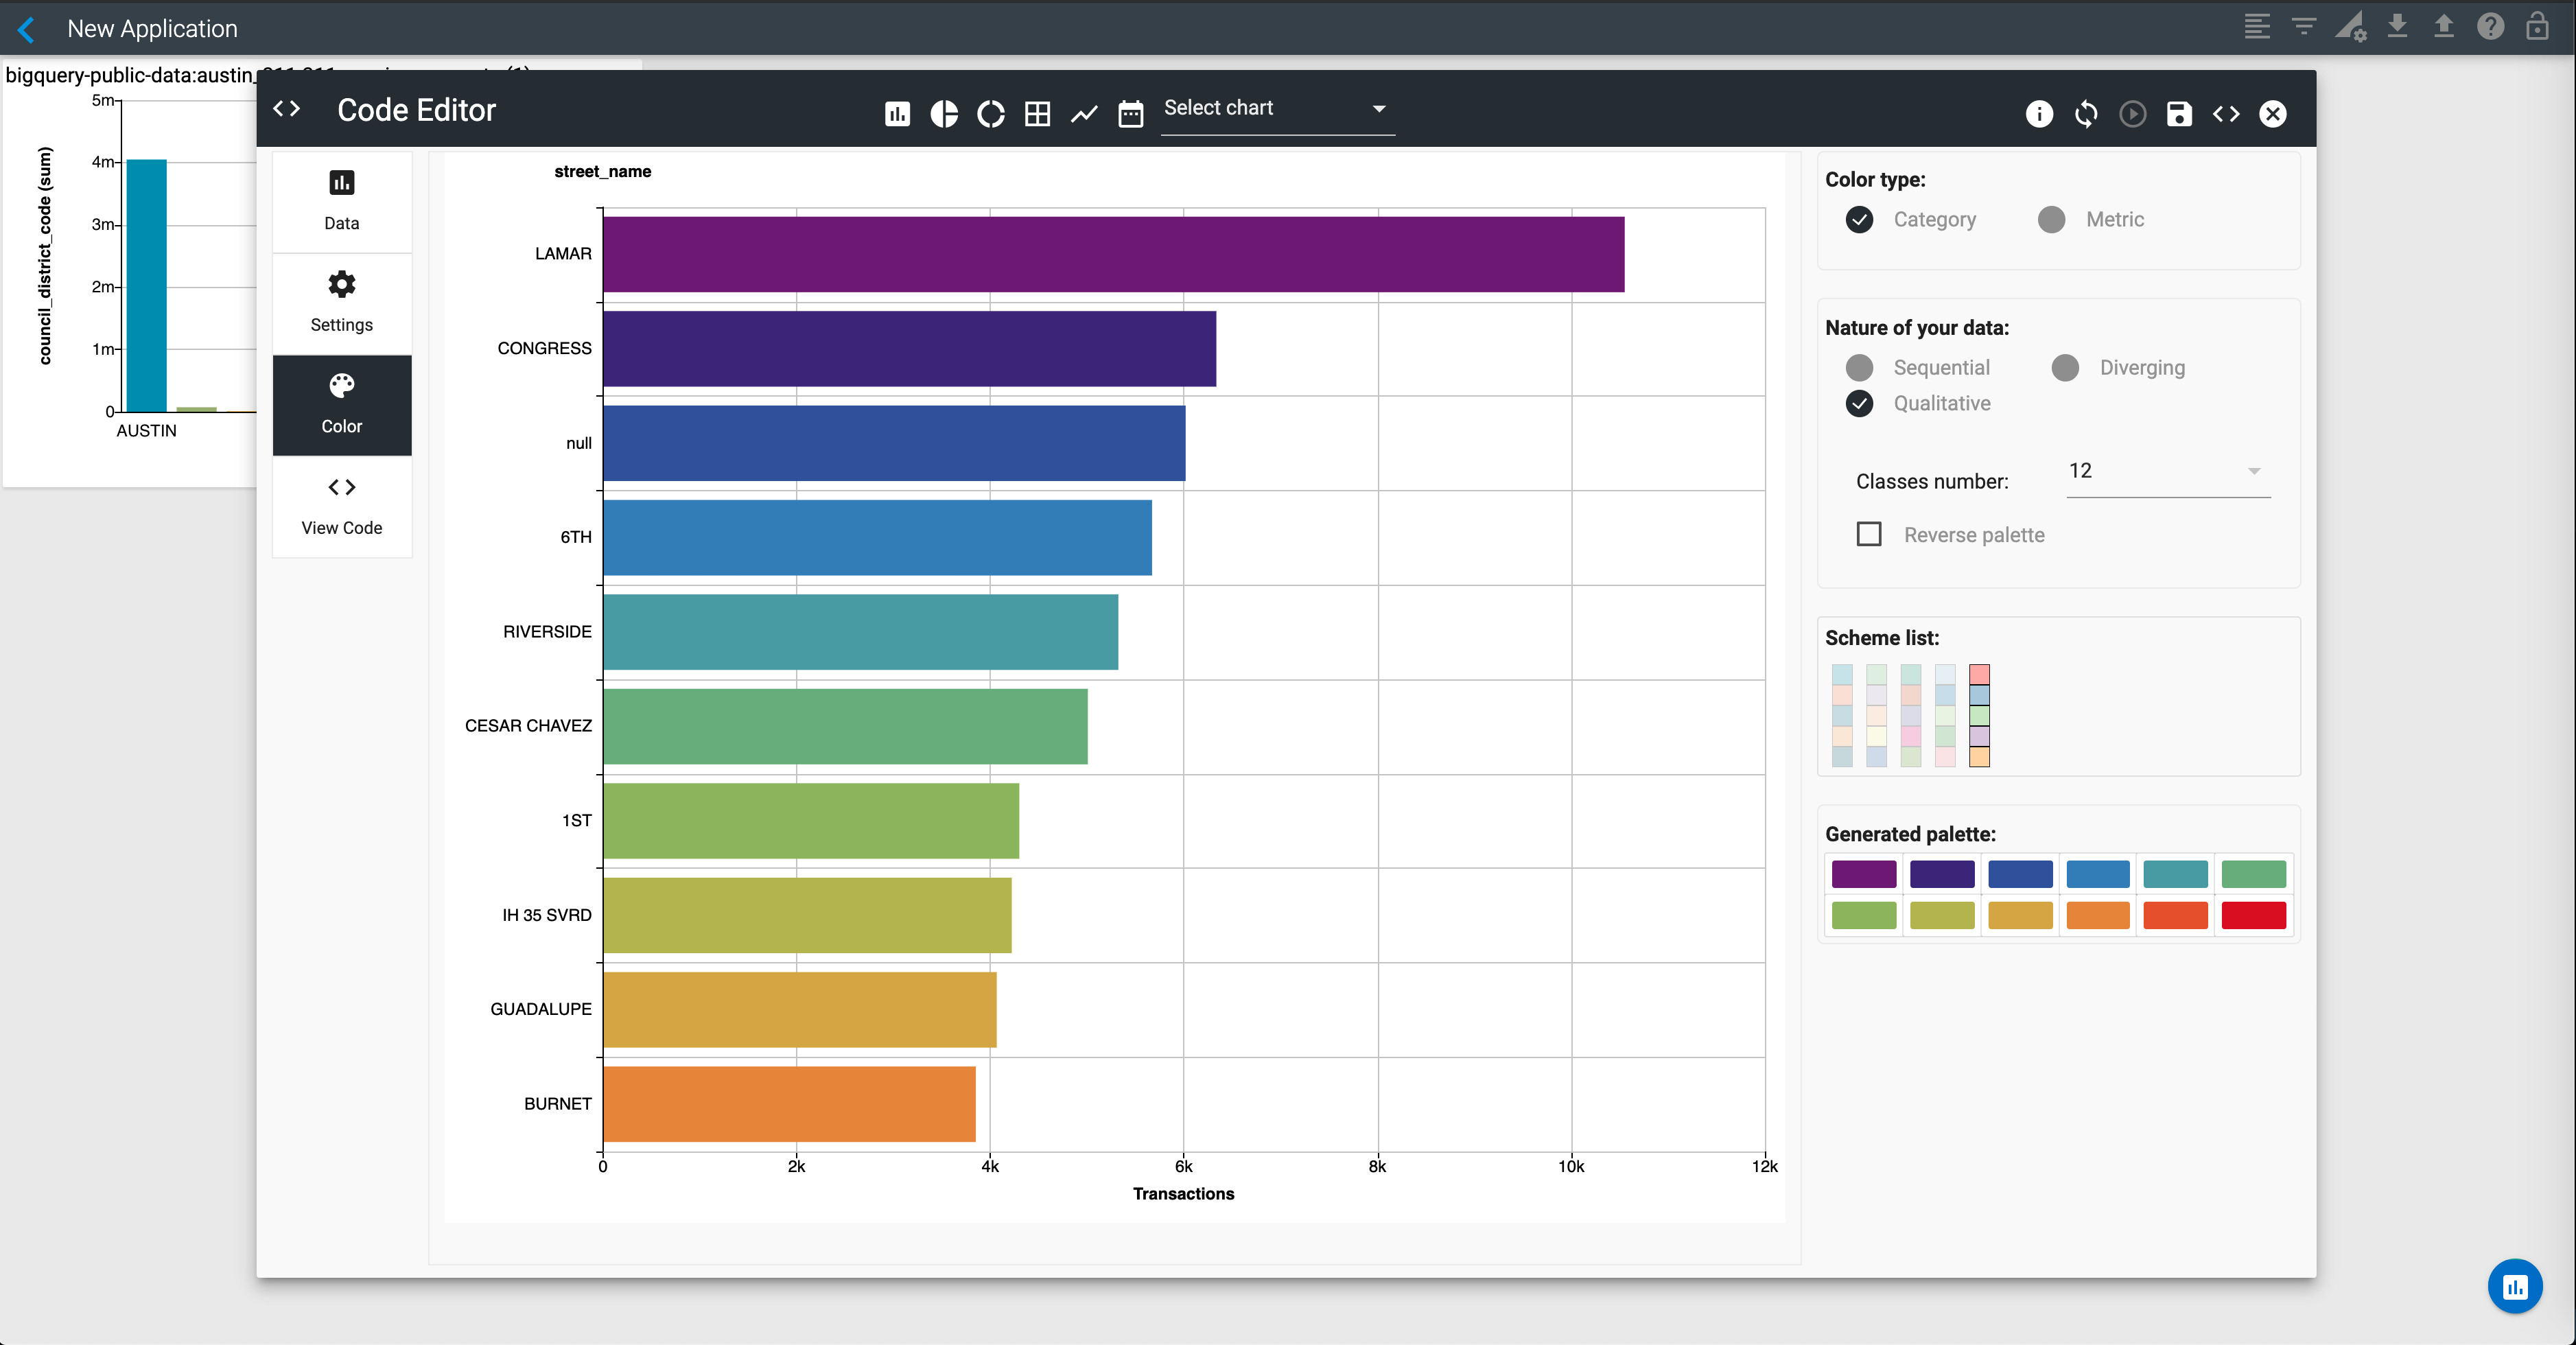Click the red swatch in Generated palette
Screen dimensions: 2576x1345
[2253, 915]
